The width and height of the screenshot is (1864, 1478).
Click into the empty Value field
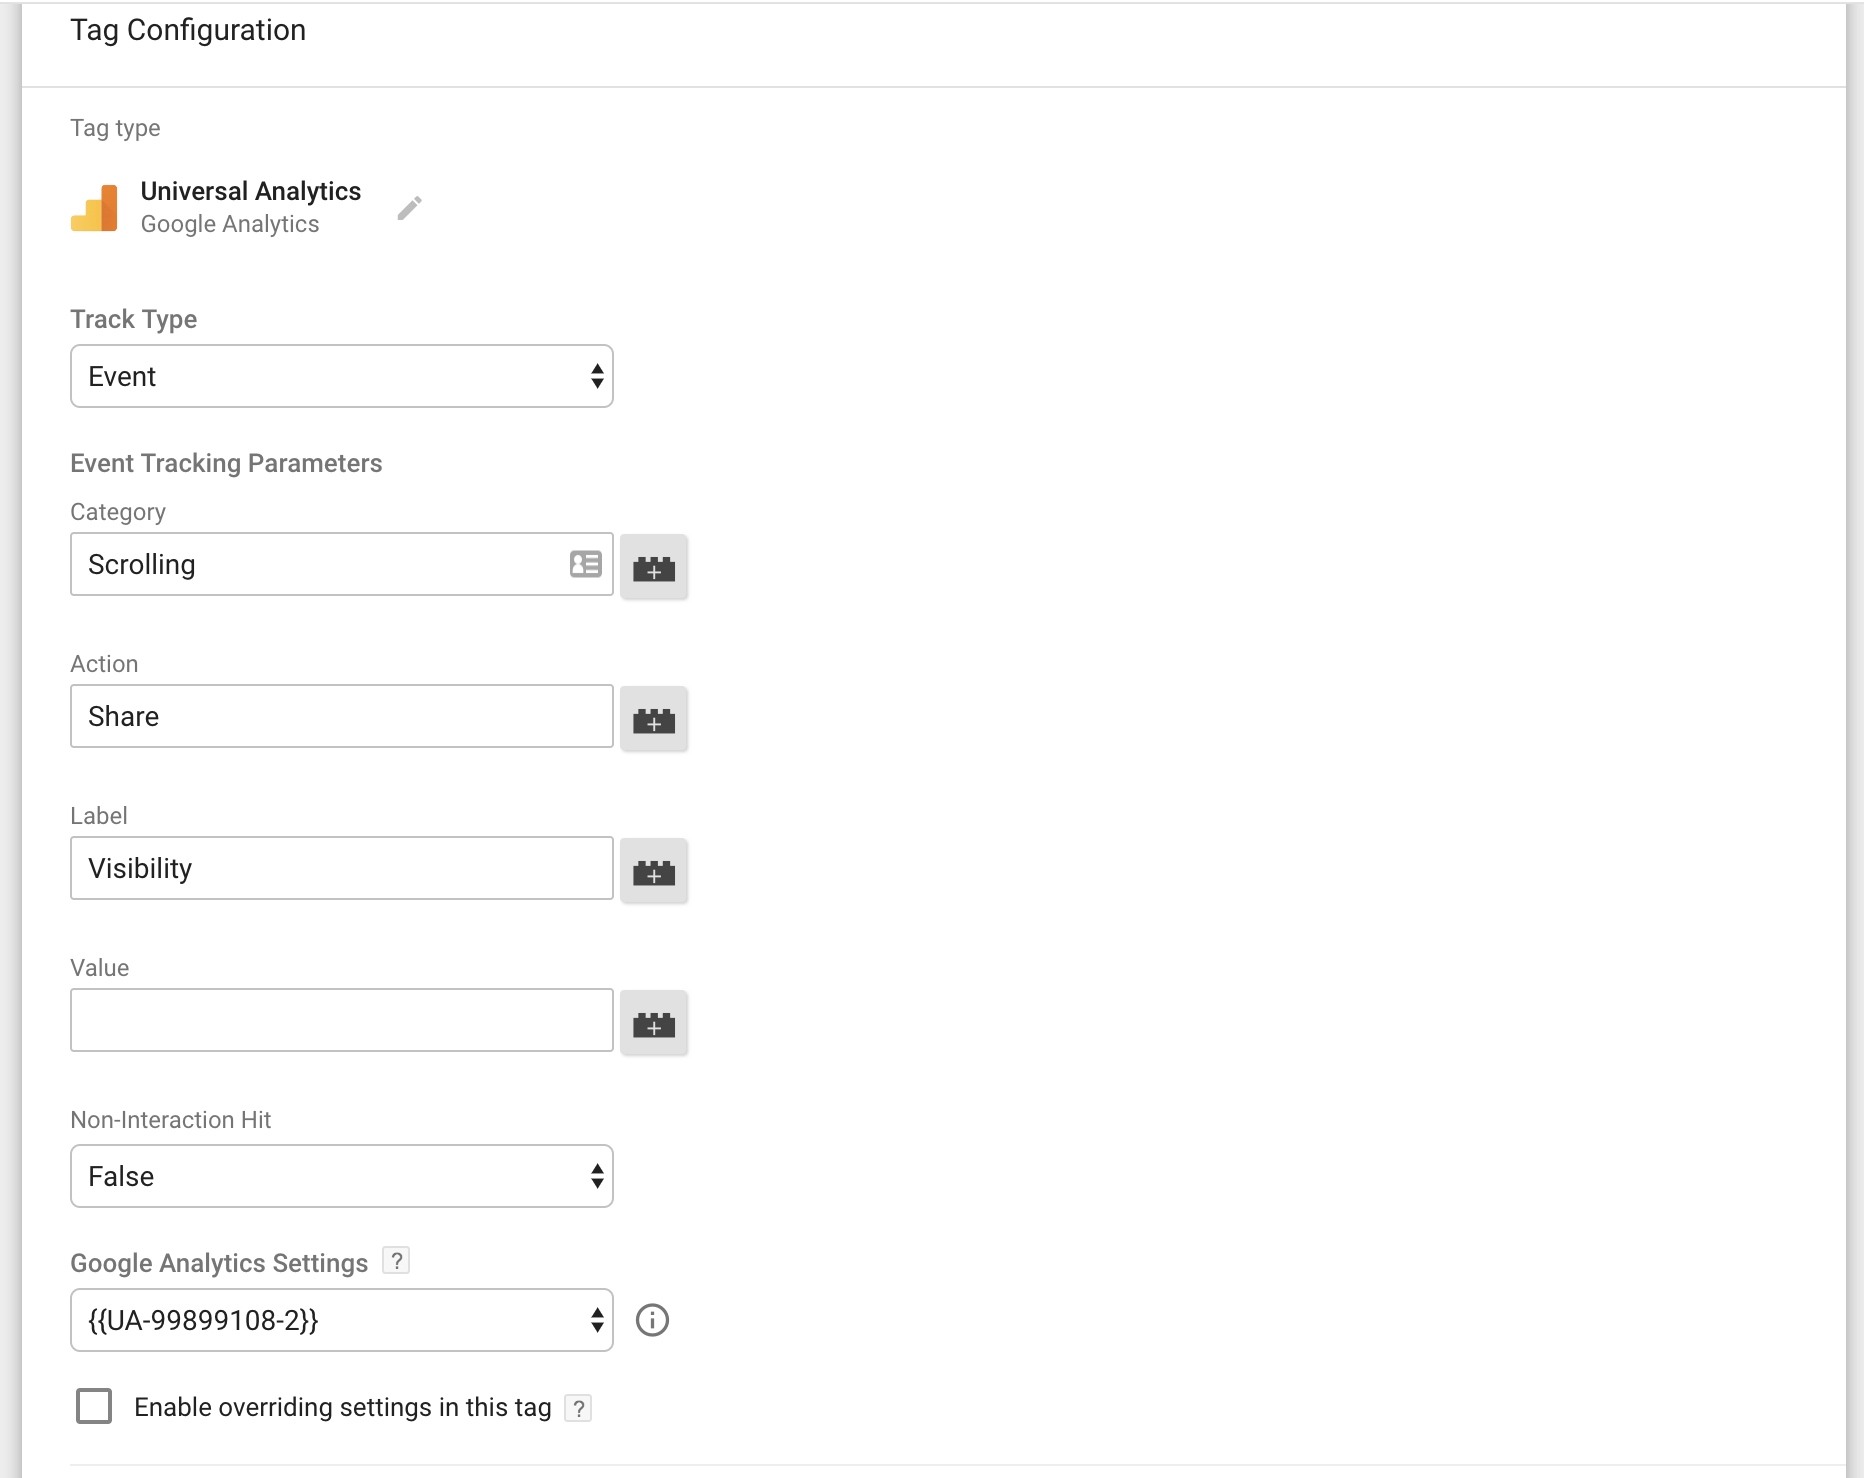[341, 1021]
